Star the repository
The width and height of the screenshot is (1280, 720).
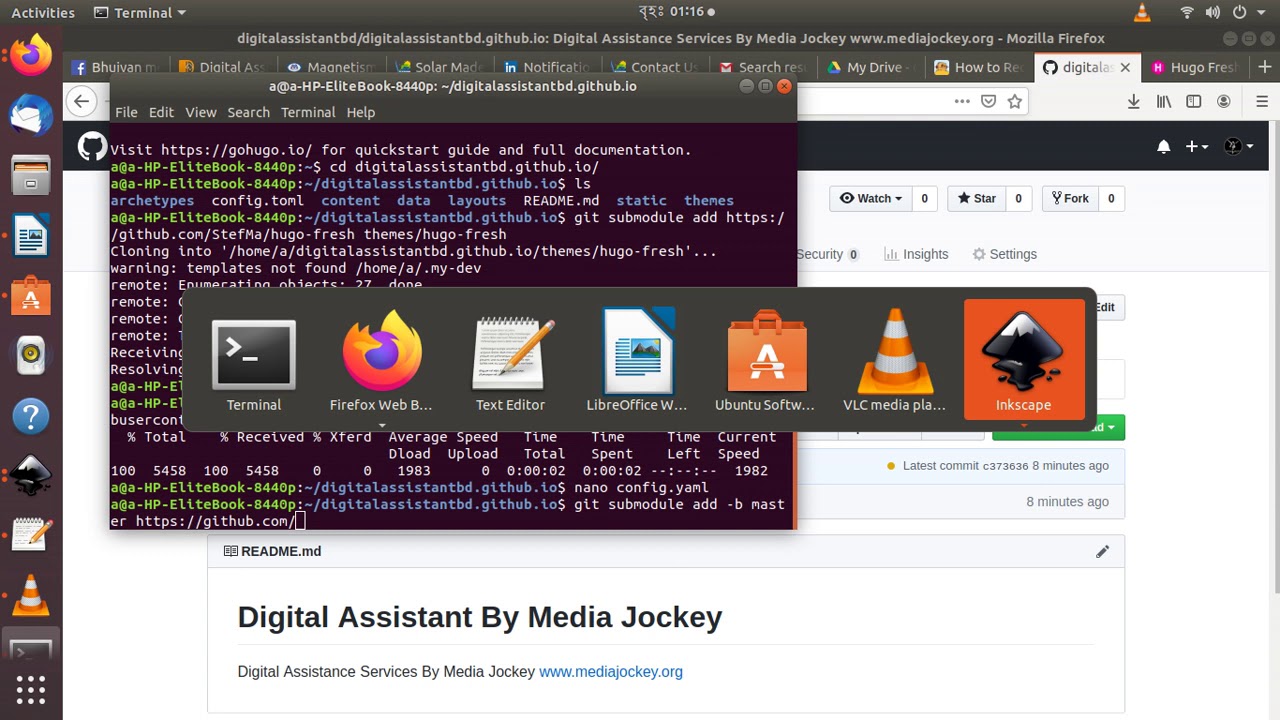tap(977, 198)
